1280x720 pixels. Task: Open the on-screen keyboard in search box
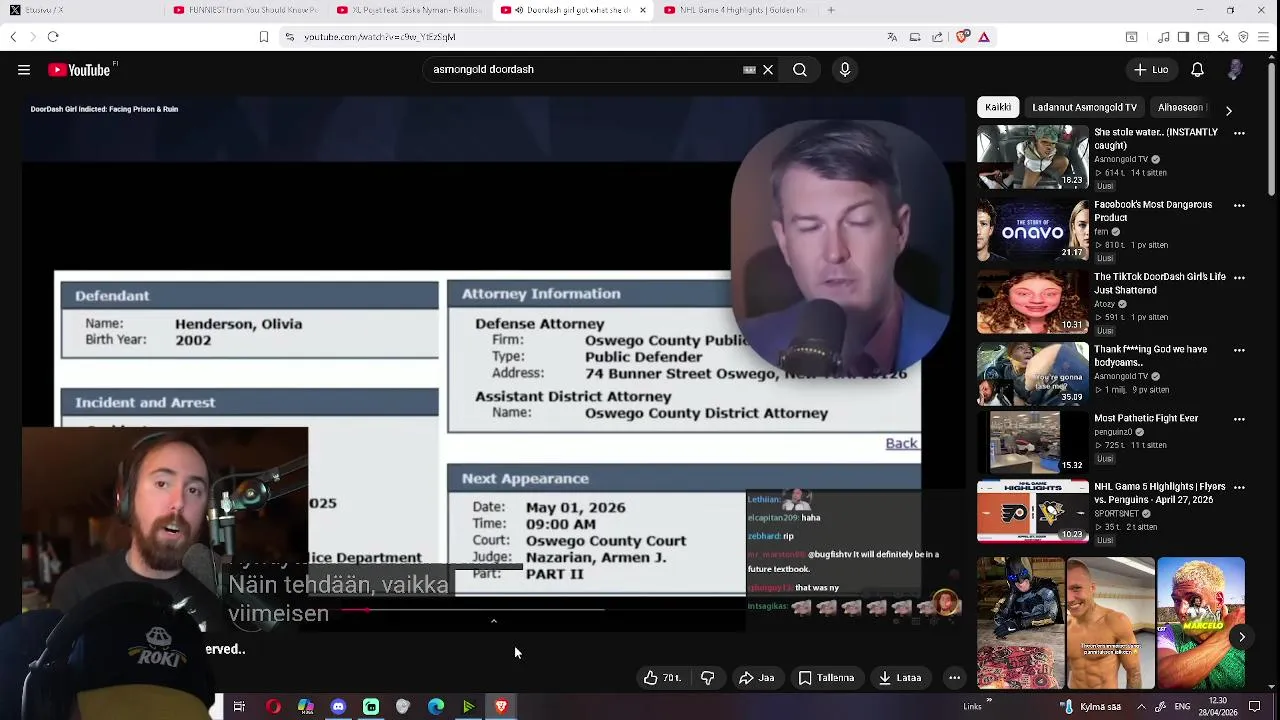(749, 70)
